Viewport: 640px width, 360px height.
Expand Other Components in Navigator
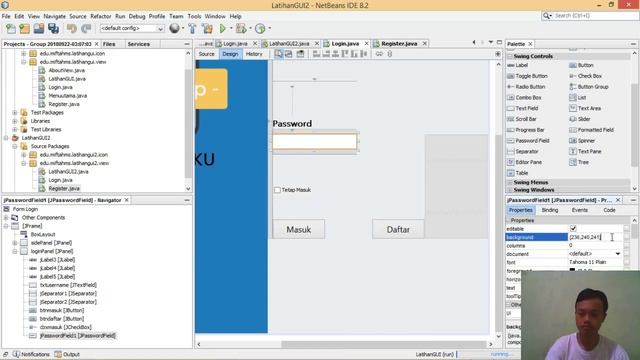click(6, 218)
